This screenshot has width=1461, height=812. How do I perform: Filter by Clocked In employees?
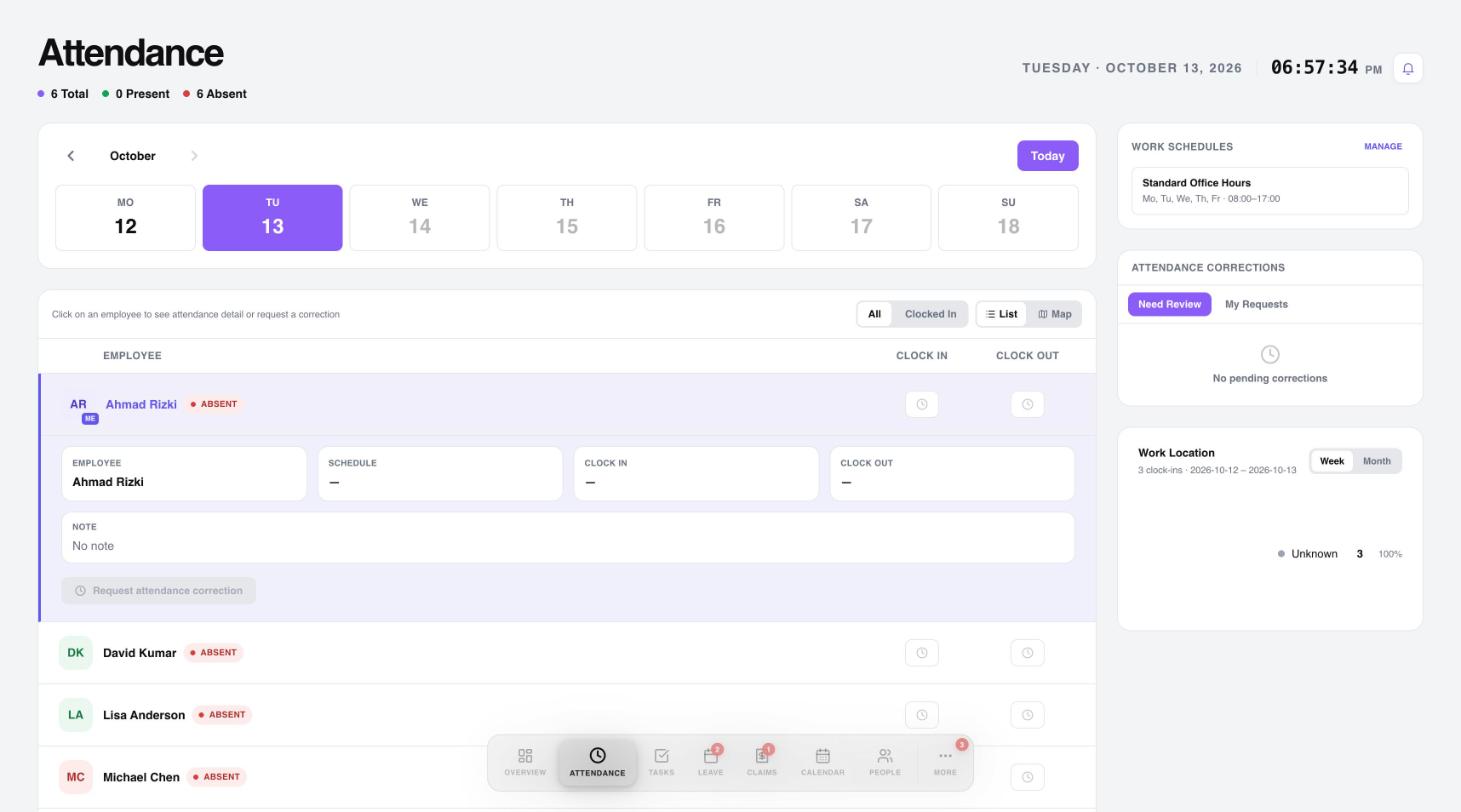[x=930, y=314]
